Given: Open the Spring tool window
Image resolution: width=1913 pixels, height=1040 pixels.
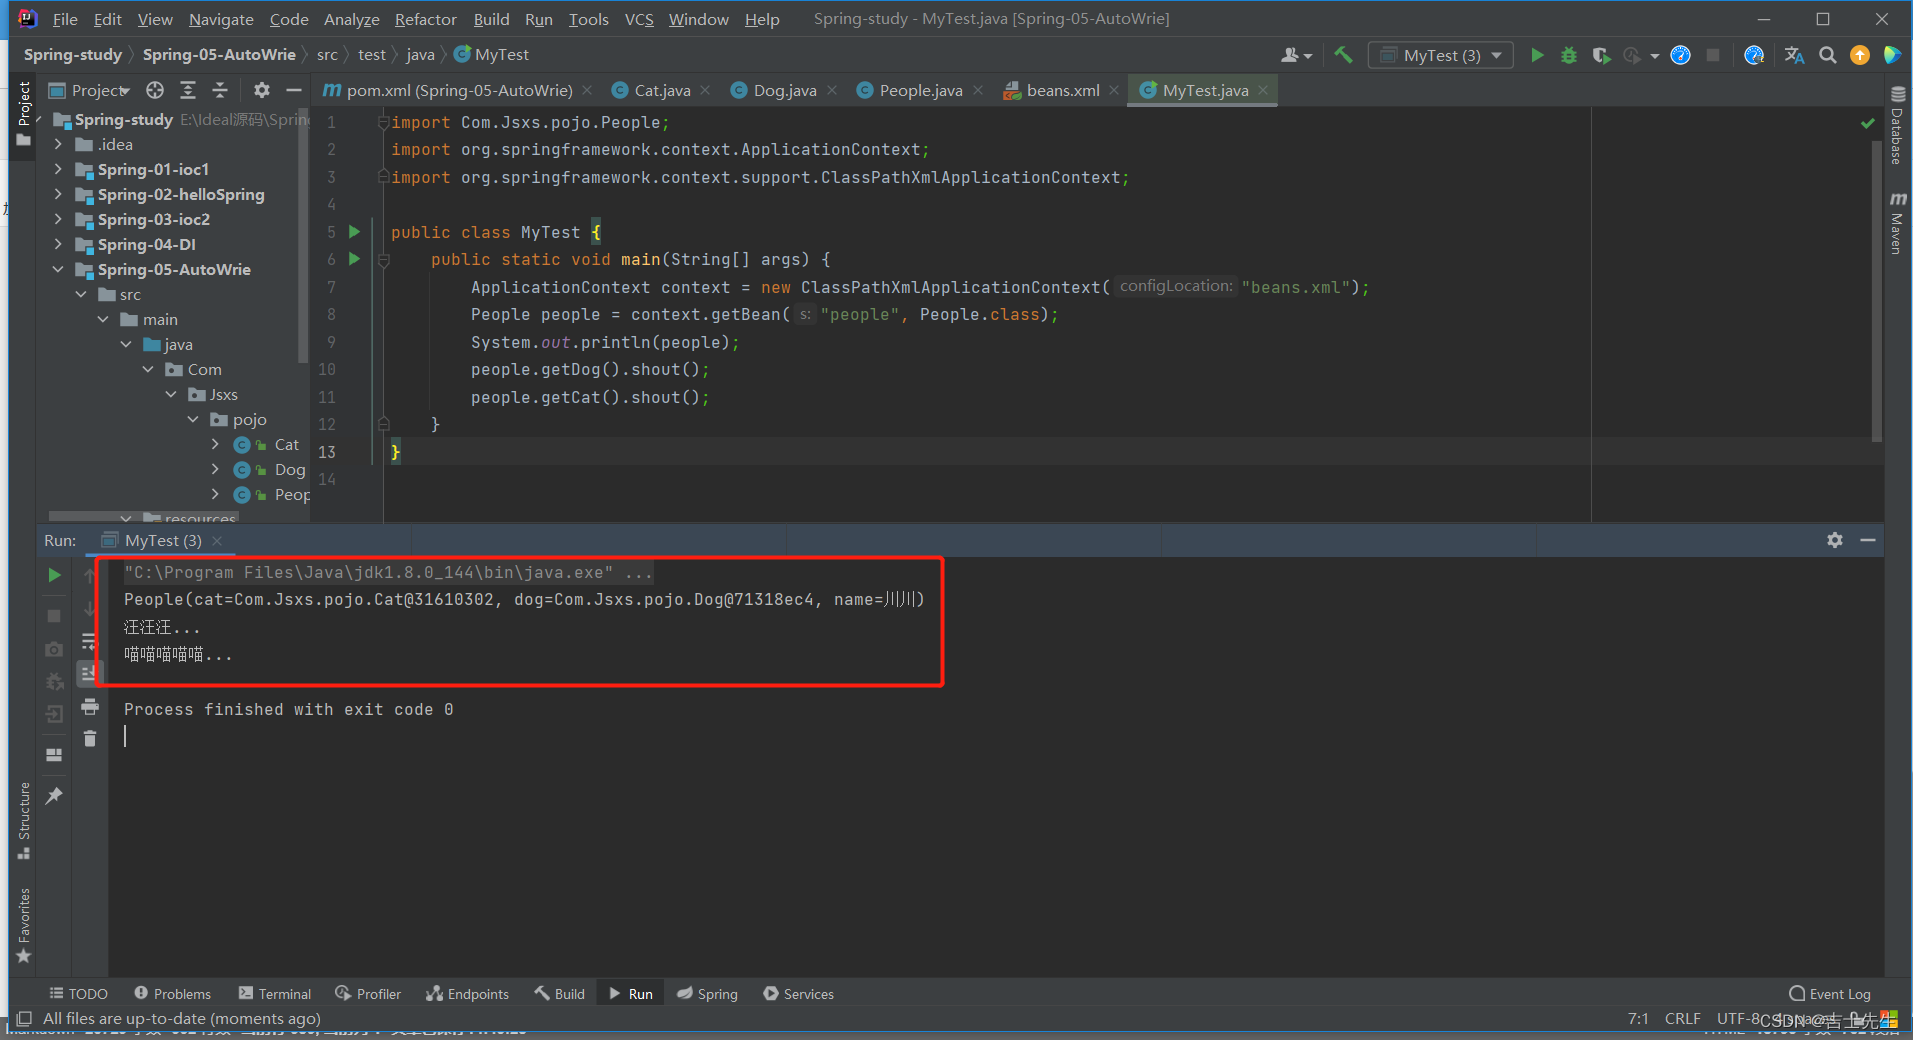Looking at the screenshot, I should click(707, 993).
